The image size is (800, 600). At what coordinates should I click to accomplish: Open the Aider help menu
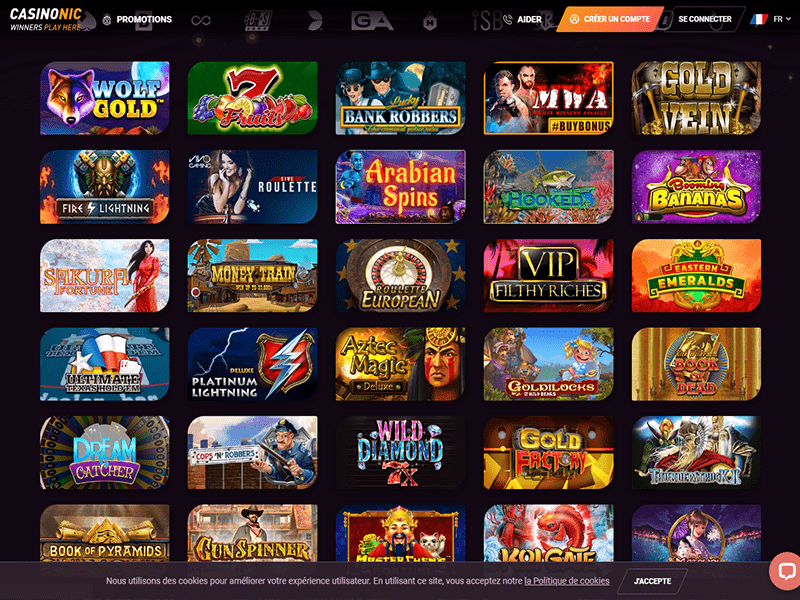tap(522, 19)
